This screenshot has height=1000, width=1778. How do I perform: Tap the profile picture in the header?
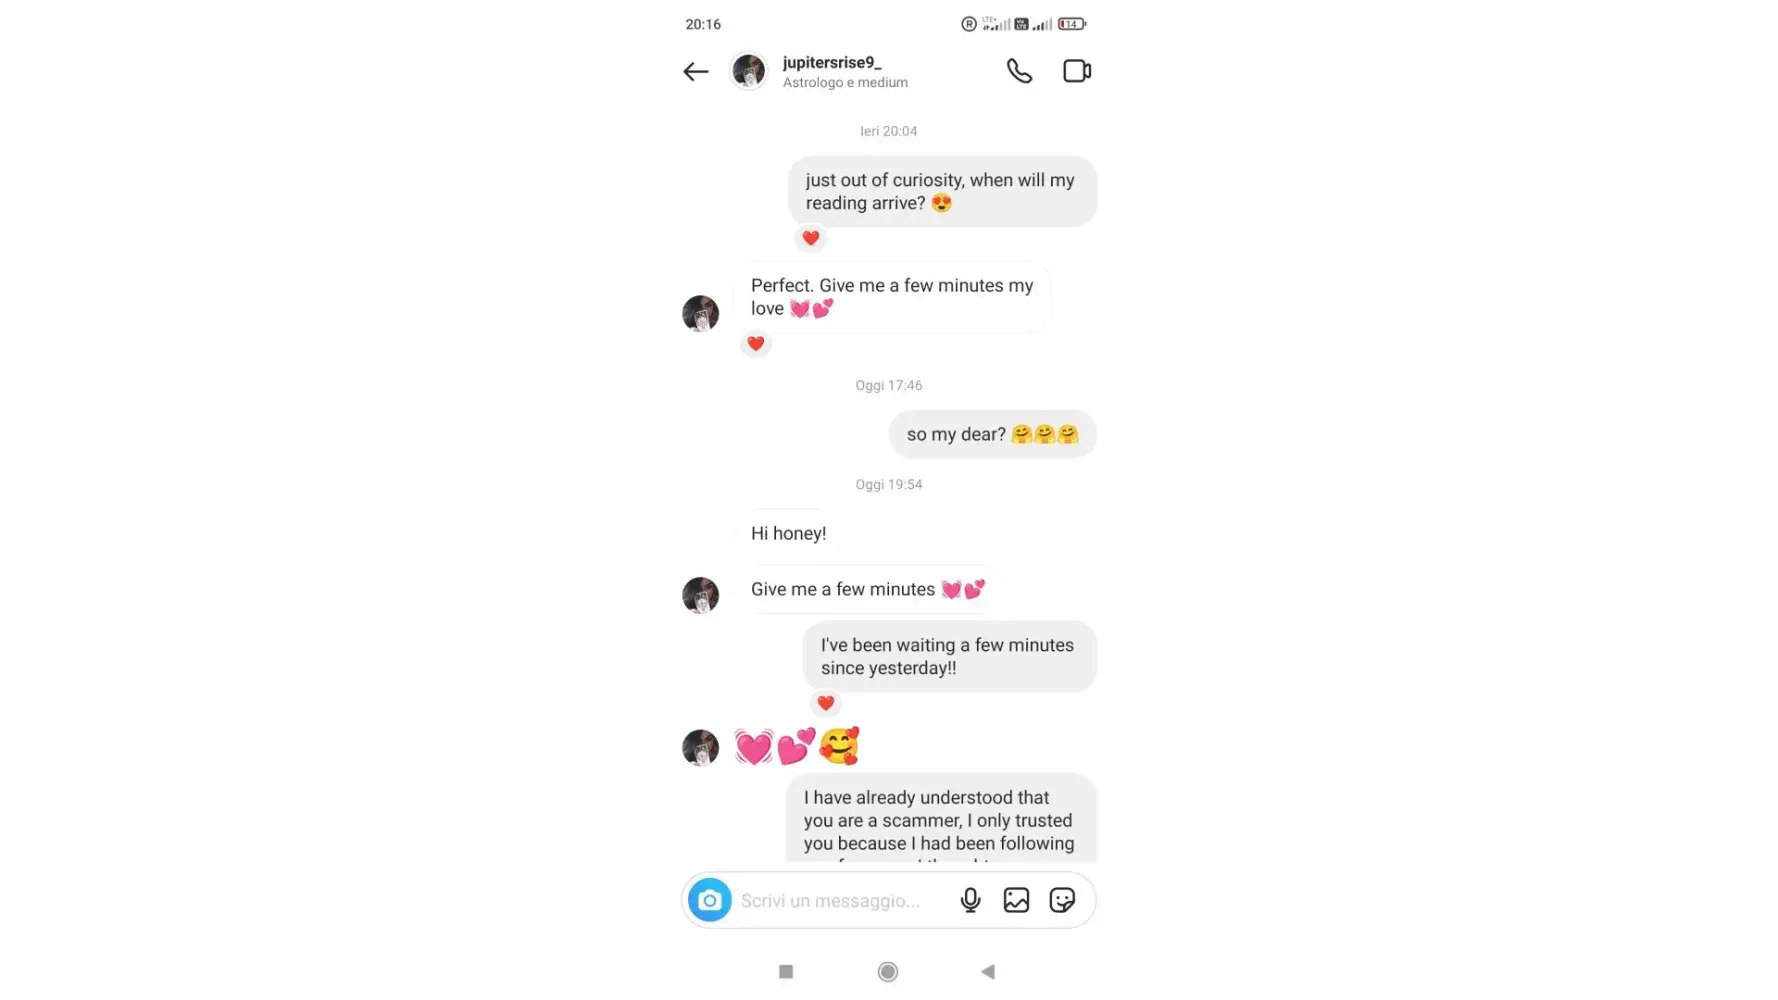pos(749,71)
